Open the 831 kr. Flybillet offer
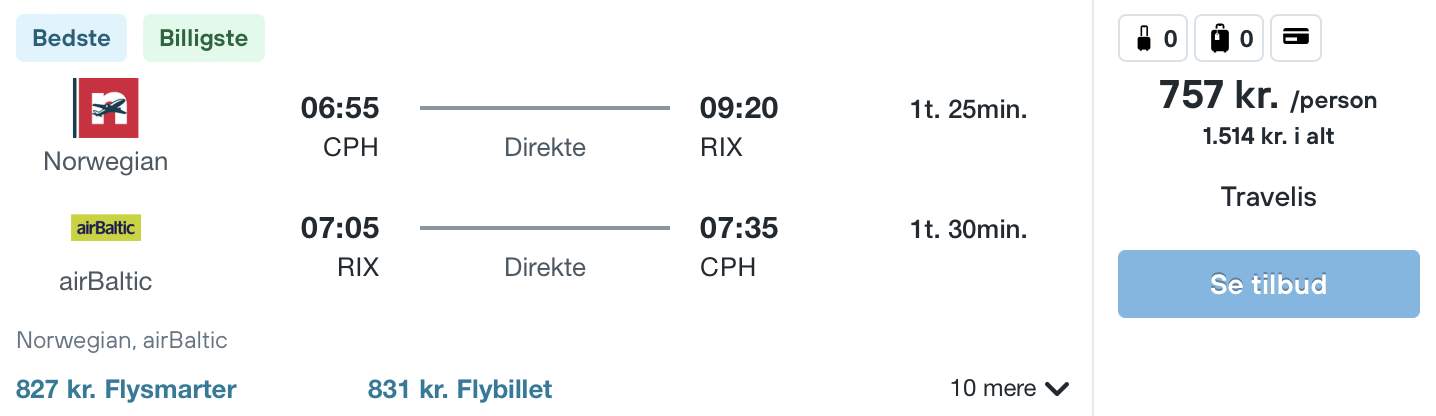This screenshot has height=416, width=1436. [x=460, y=389]
